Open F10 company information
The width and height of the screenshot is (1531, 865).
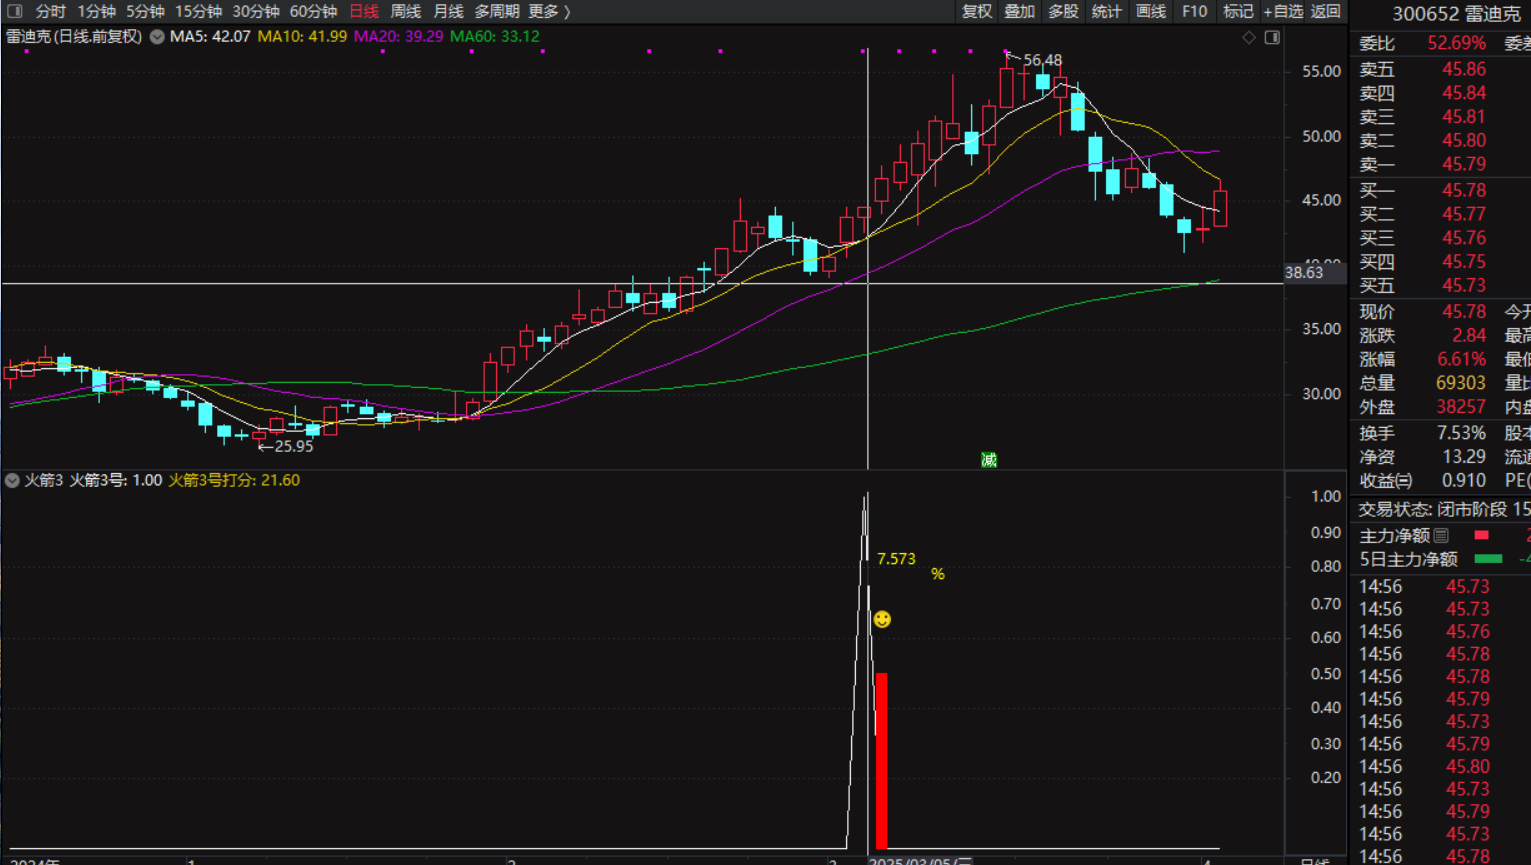click(x=1194, y=11)
